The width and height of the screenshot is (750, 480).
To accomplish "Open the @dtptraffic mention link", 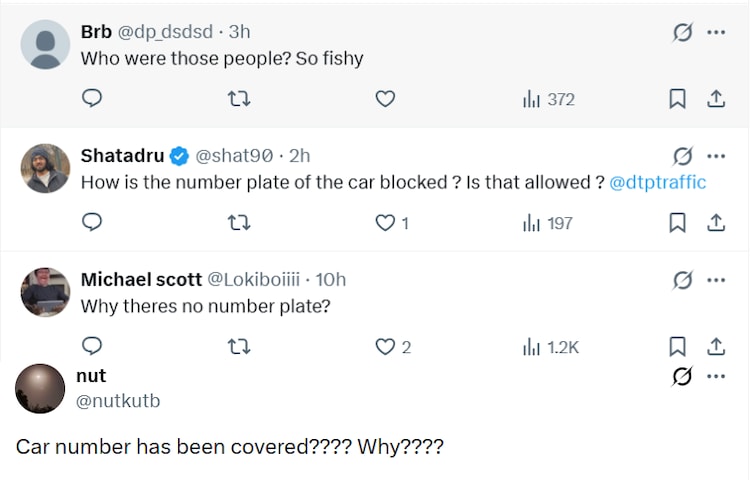I will coord(658,182).
